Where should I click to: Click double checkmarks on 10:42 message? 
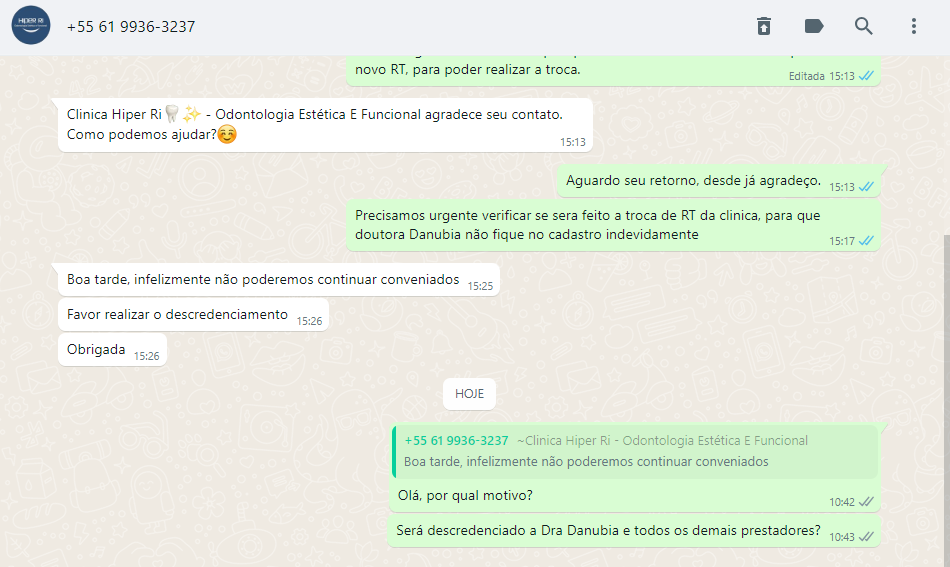pyautogui.click(x=866, y=502)
